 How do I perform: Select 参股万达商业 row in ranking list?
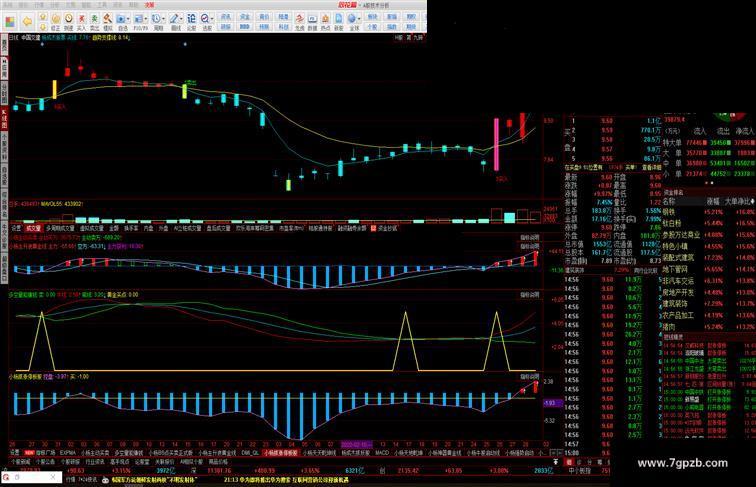708,235
